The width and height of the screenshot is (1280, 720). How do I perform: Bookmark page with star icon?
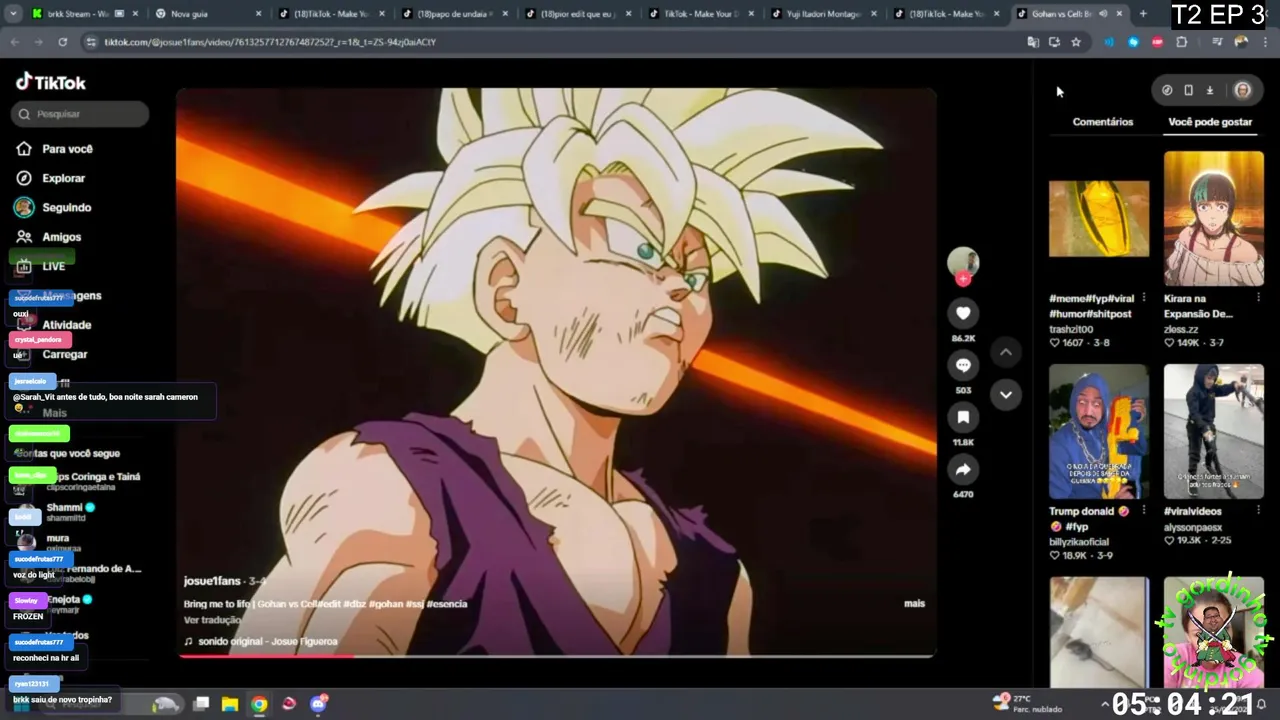click(x=1076, y=42)
